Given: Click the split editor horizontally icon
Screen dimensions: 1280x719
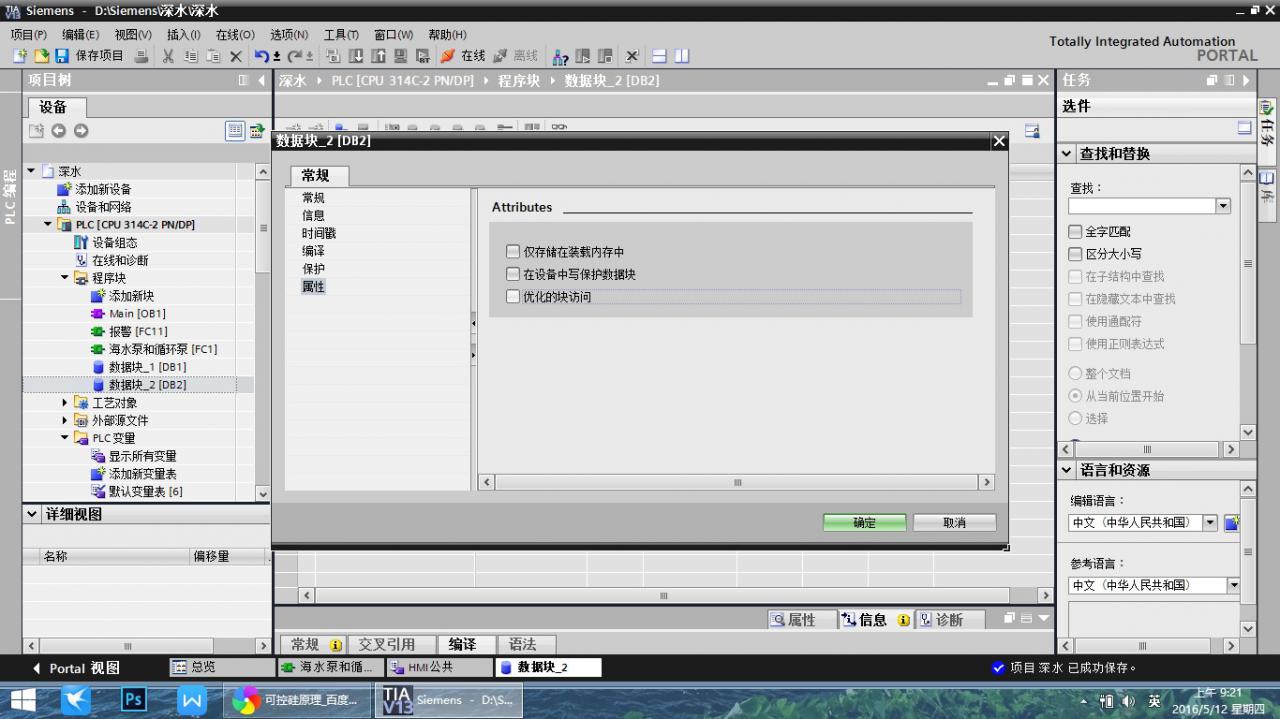Looking at the screenshot, I should point(659,56).
